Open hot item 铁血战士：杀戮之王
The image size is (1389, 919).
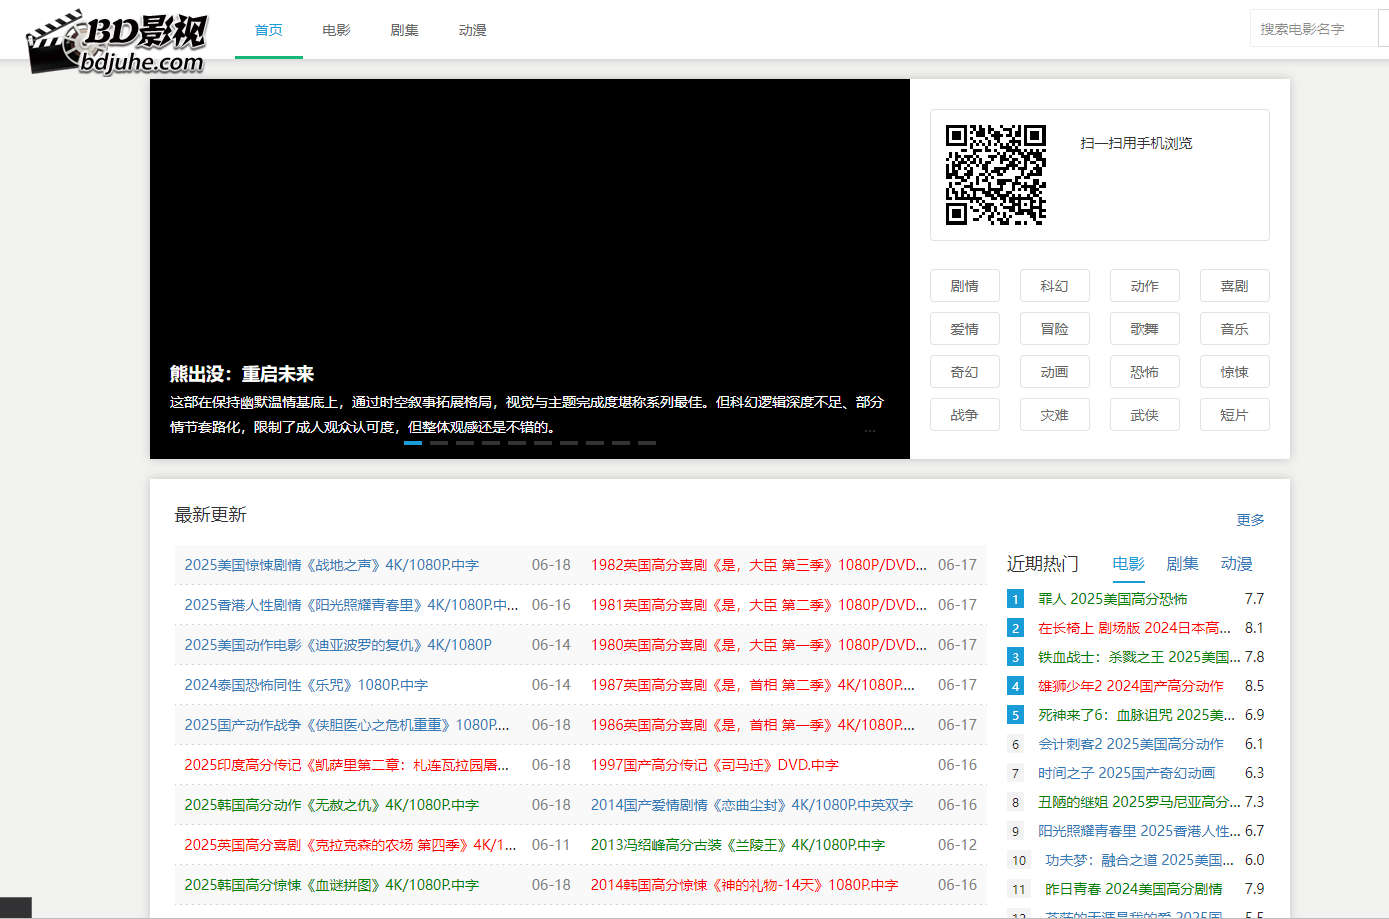1139,657
